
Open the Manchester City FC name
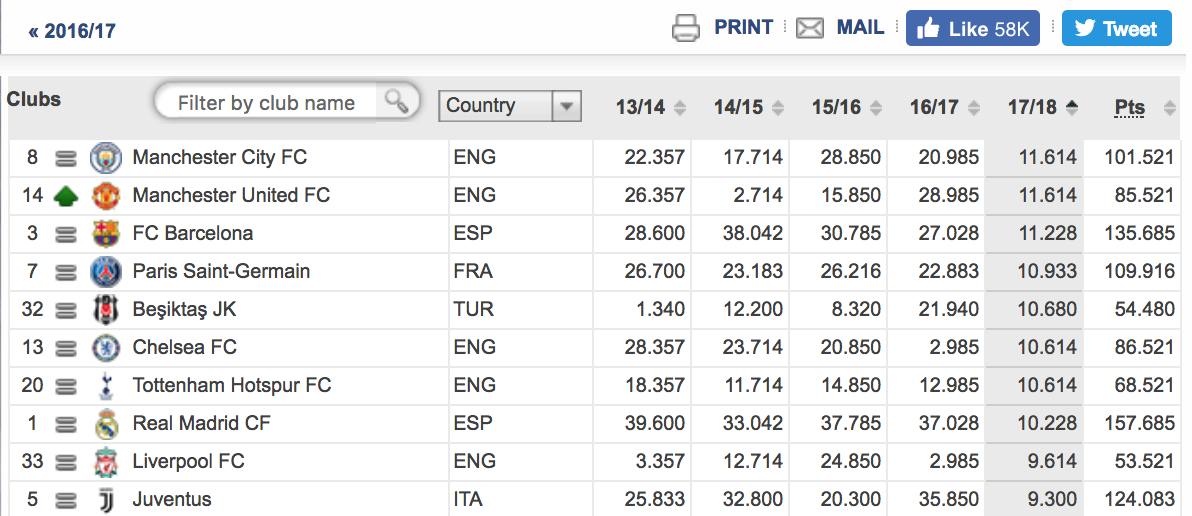220,157
